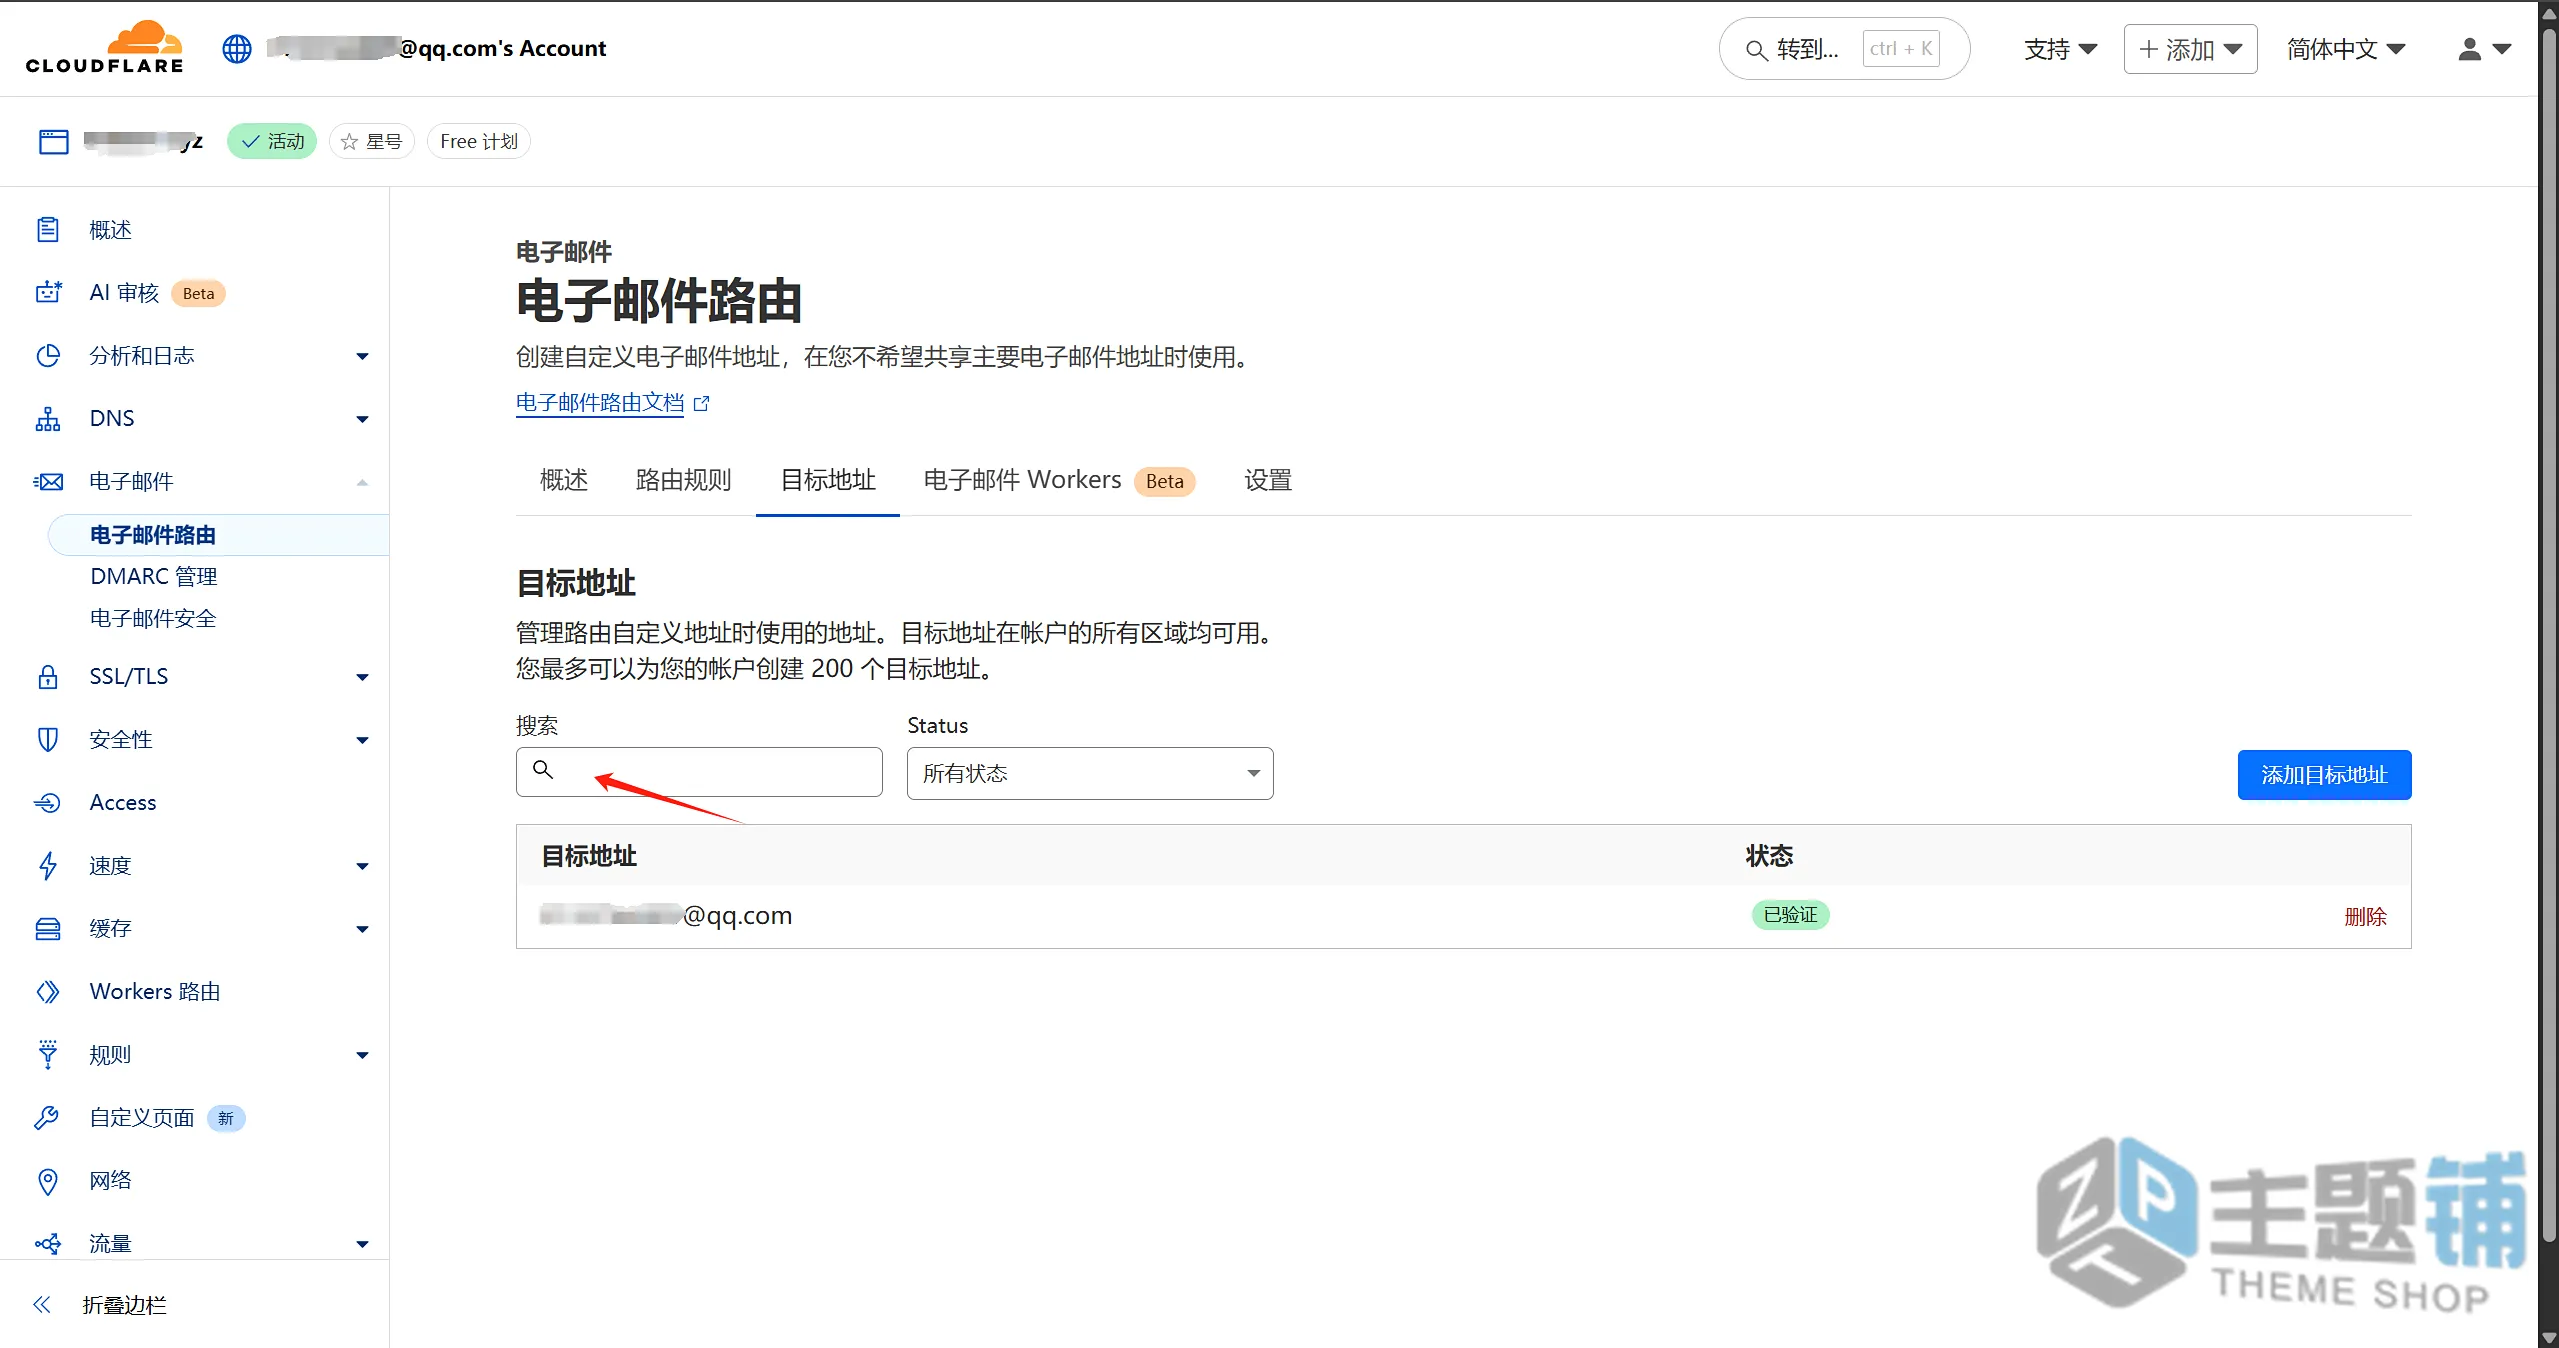Click the 缓存 storage icon
The height and width of the screenshot is (1348, 2559).
(x=48, y=929)
